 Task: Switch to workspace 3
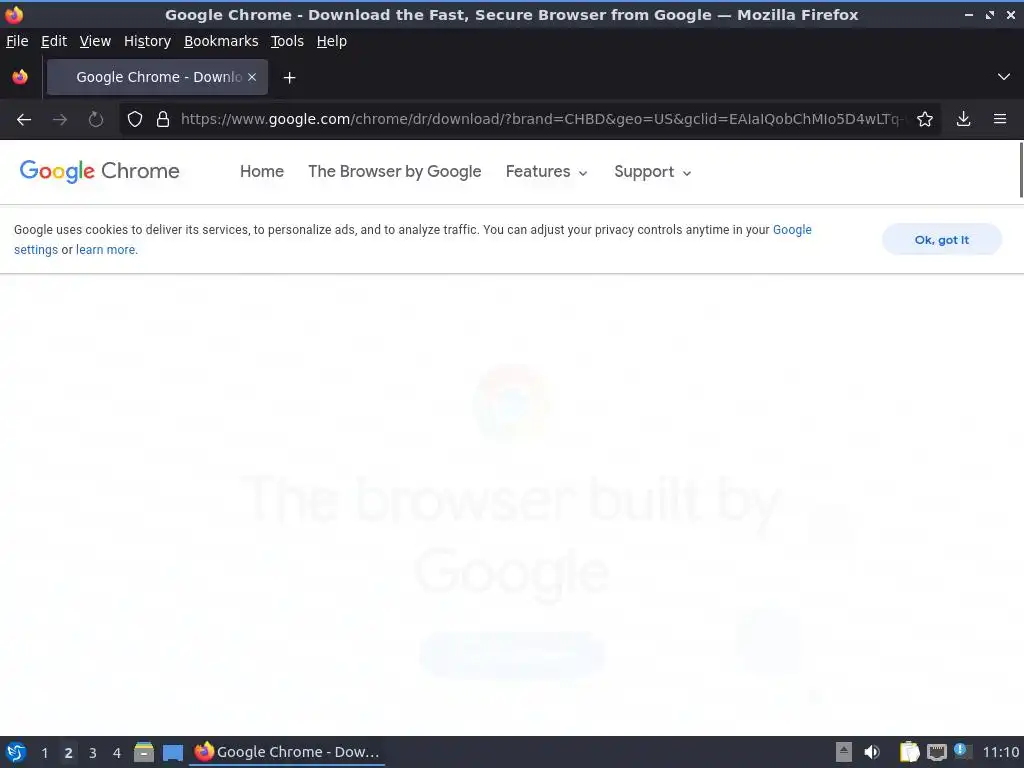click(x=93, y=753)
